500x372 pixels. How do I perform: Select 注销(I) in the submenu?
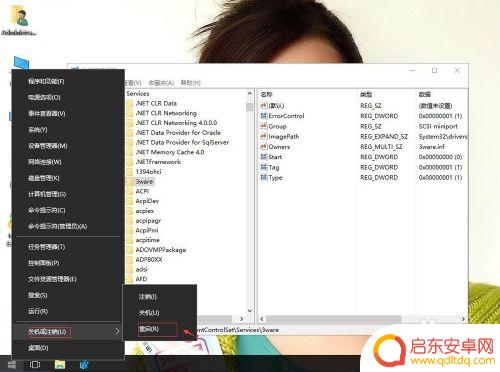click(x=160, y=297)
